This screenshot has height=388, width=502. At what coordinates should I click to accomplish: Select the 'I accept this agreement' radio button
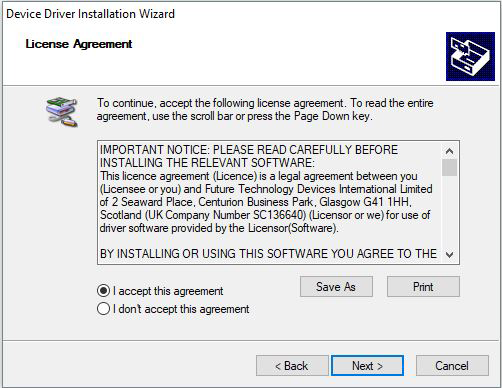click(103, 291)
